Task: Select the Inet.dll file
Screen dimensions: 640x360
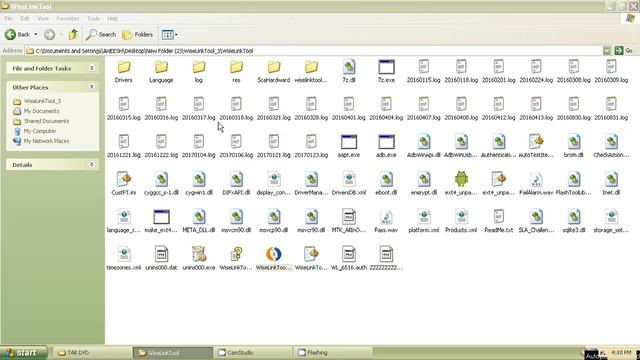Action: tap(611, 184)
